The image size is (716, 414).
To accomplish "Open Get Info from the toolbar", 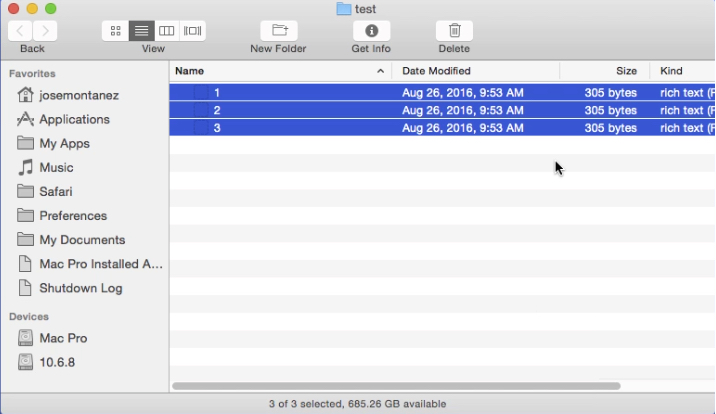I will (371, 31).
